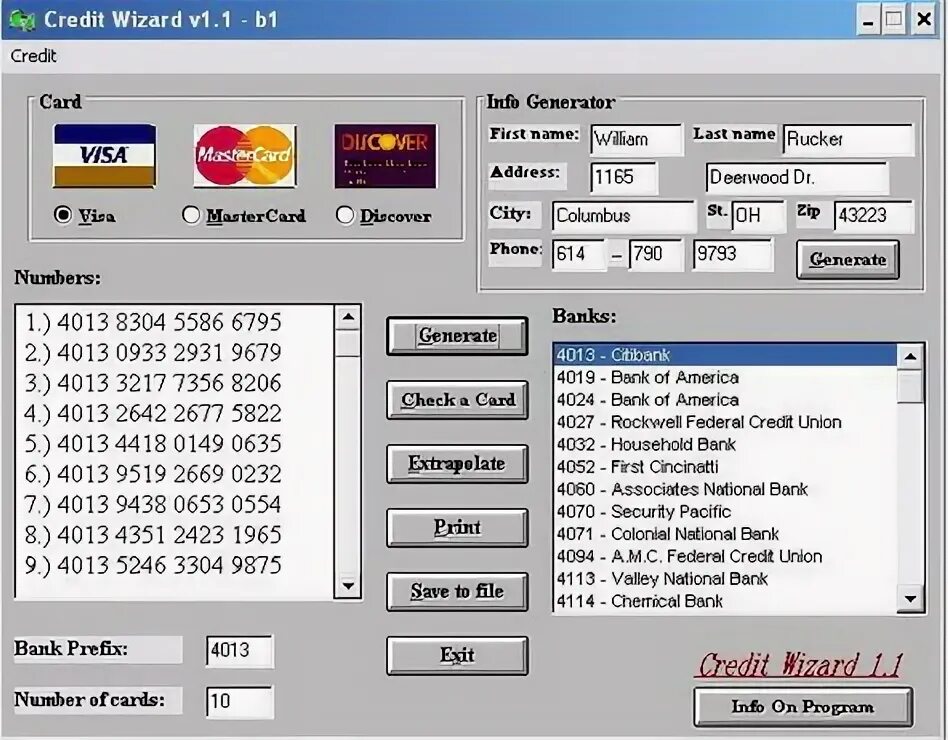The image size is (948, 740).
Task: Click the Discover card logo image
Action: coord(385,156)
